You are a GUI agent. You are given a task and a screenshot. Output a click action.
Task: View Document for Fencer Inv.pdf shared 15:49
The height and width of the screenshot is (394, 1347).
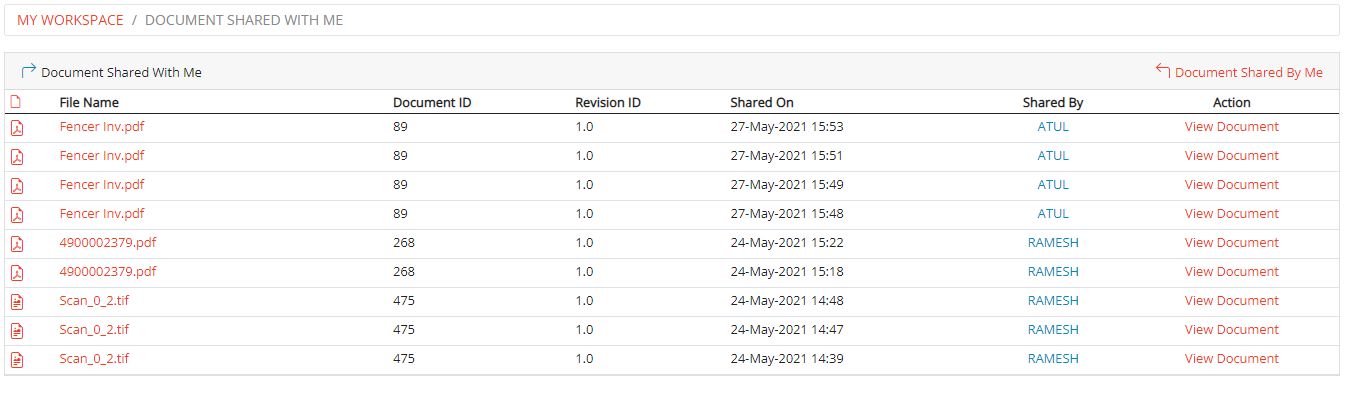point(1231,185)
